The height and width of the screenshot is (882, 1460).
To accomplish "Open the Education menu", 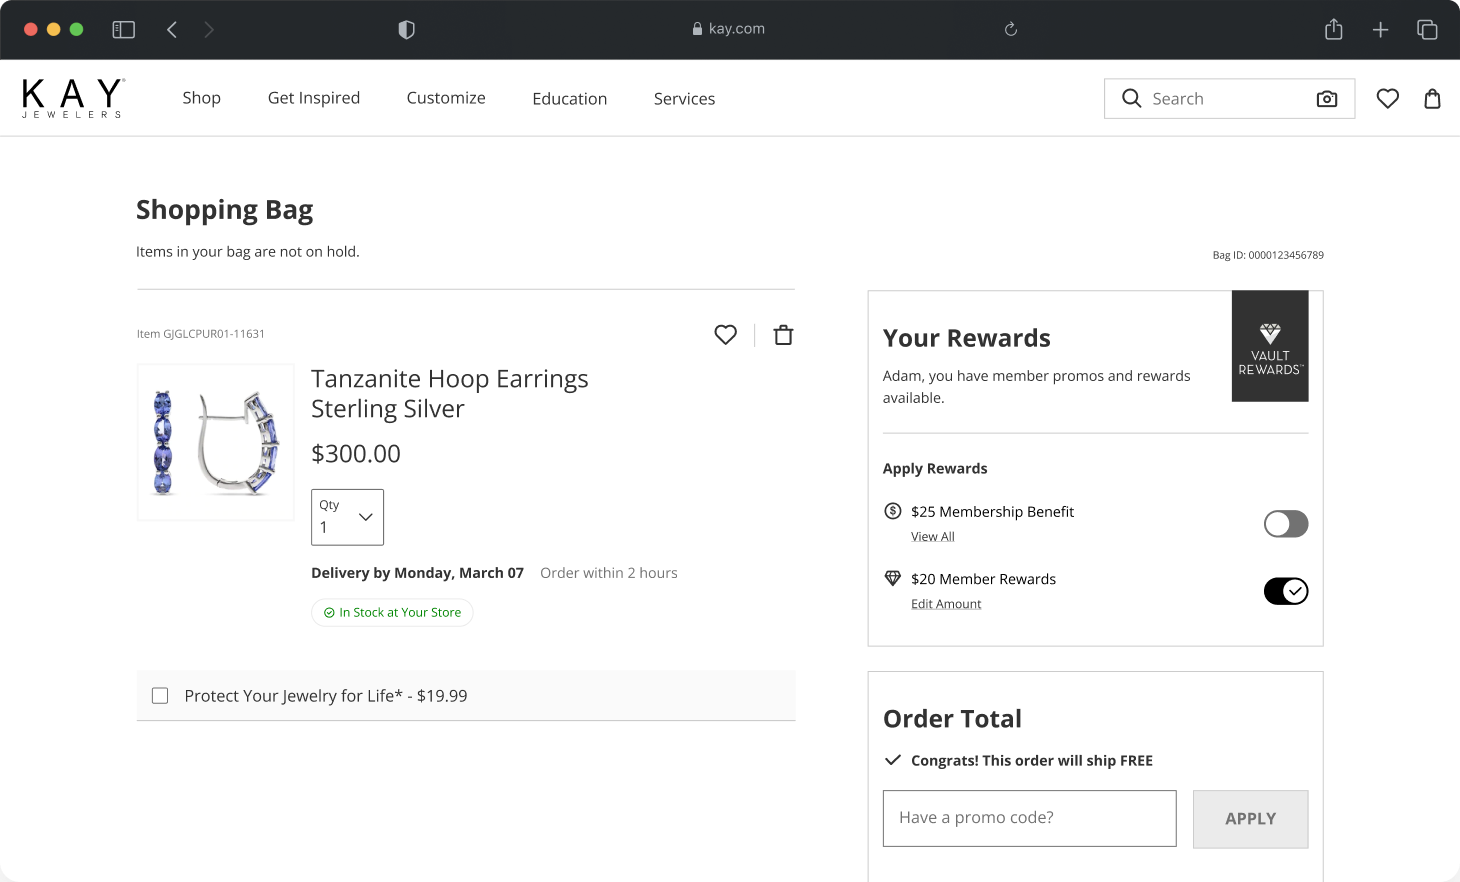I will pyautogui.click(x=570, y=98).
